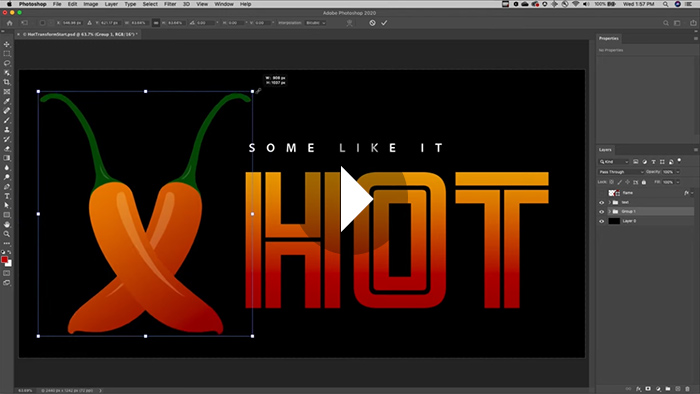
Task: Select the Pen tool
Action: [7, 187]
